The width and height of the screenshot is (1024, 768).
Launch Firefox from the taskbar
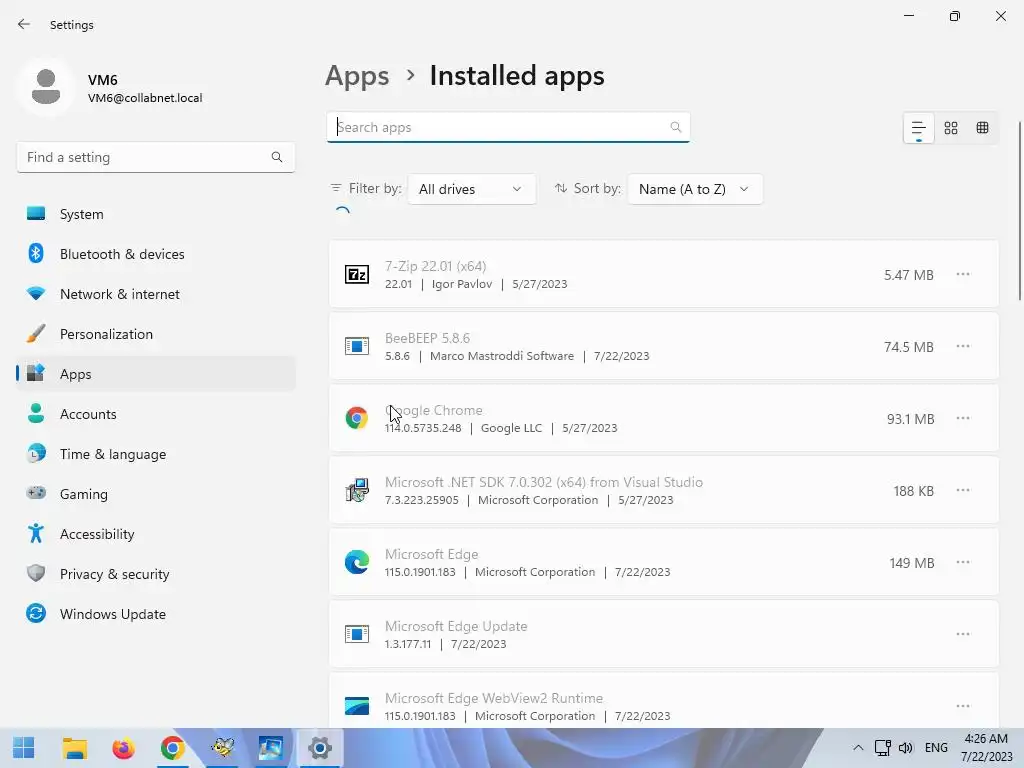(123, 748)
